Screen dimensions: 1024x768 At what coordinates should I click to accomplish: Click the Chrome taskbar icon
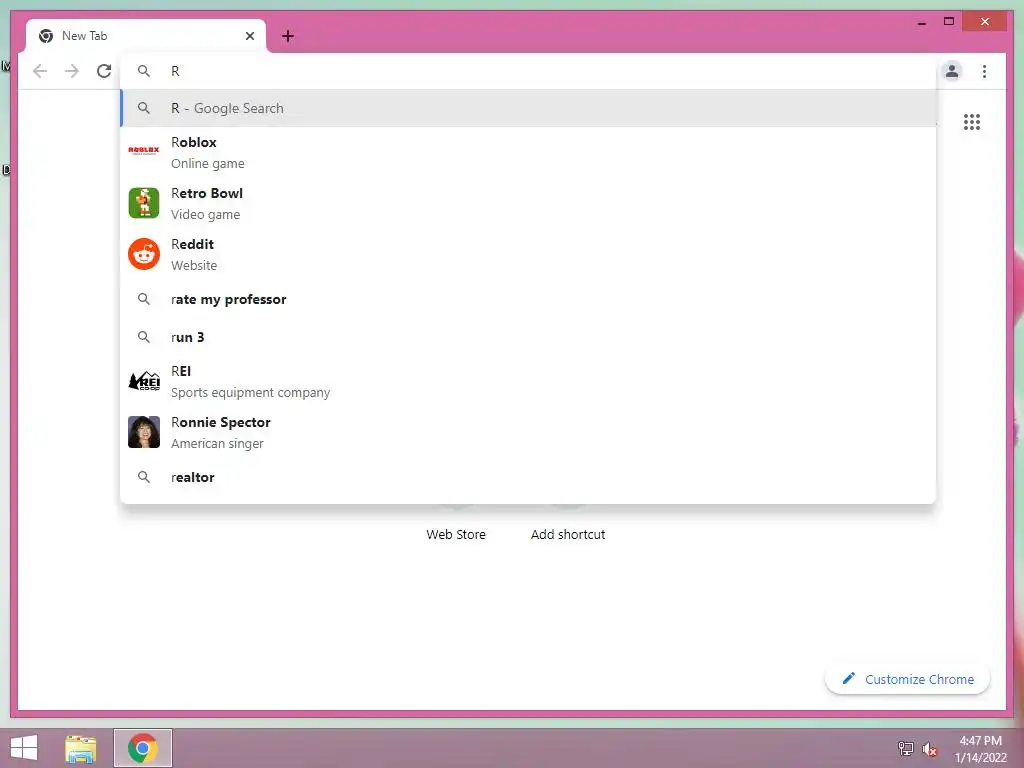142,748
